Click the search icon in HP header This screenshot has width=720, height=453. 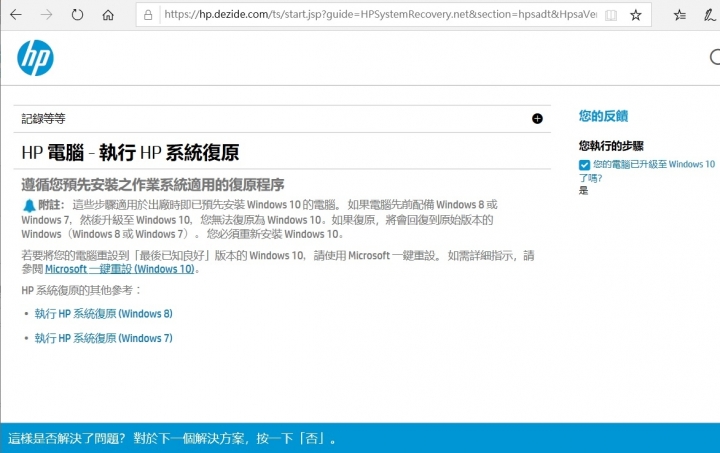point(715,57)
